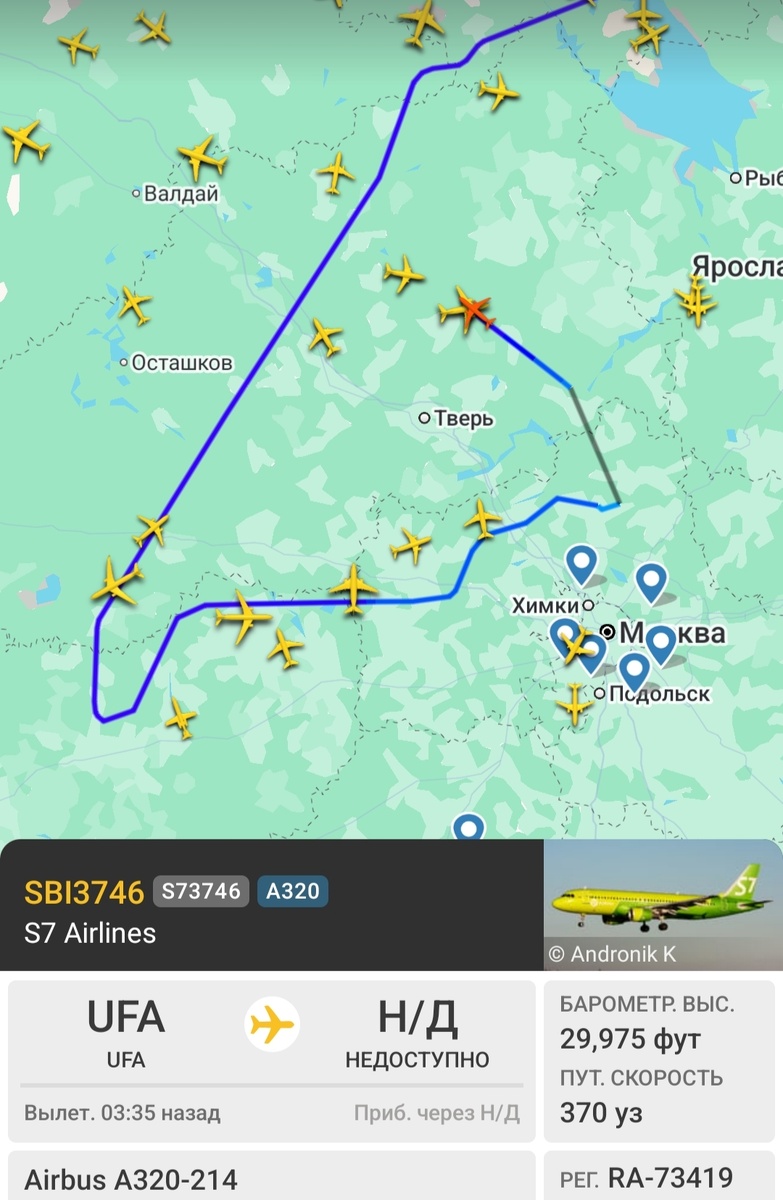Tap the barometric altitude 29,975 фут panel
783x1200 pixels.
point(660,1022)
